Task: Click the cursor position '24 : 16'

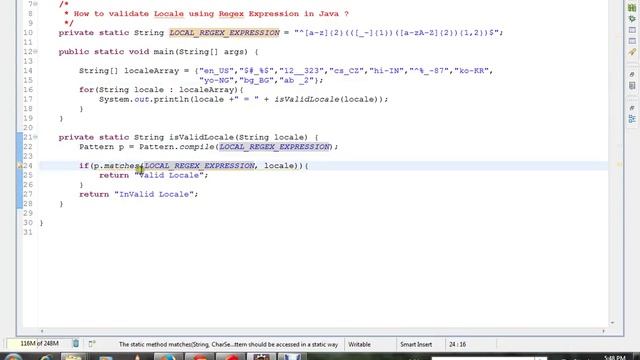Action: pyautogui.click(x=458, y=344)
